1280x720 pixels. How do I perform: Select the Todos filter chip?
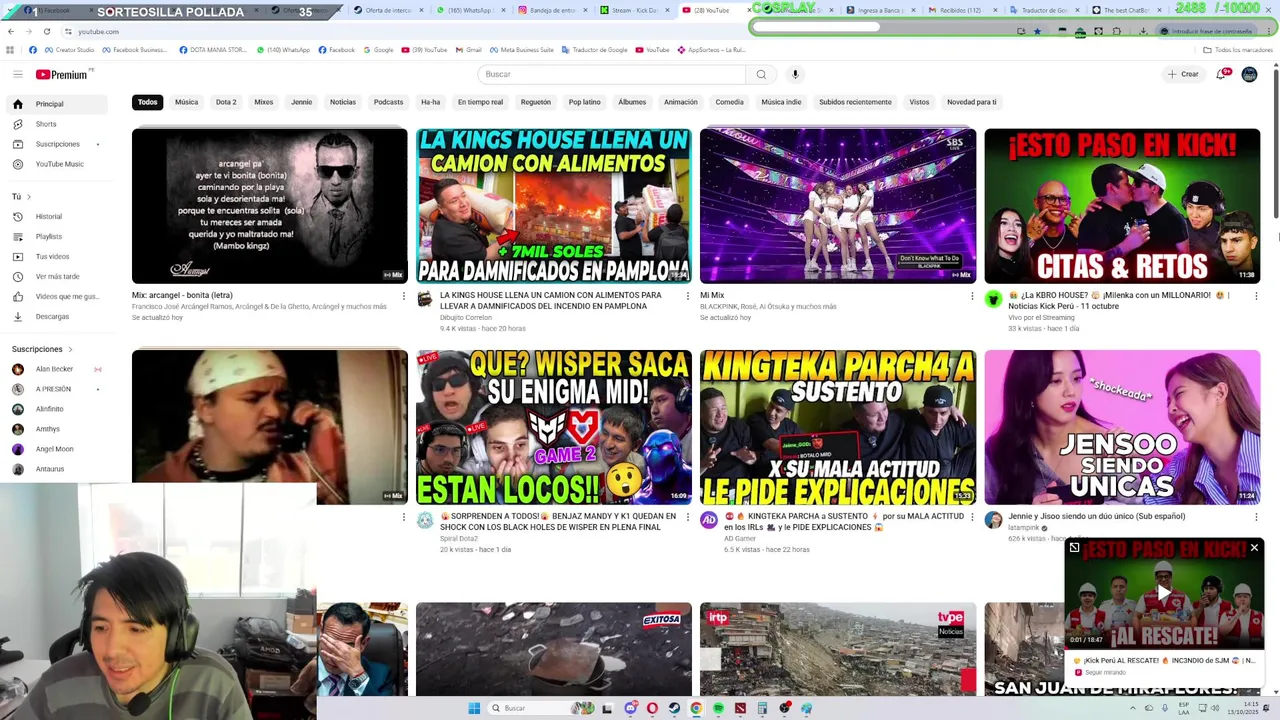[147, 102]
